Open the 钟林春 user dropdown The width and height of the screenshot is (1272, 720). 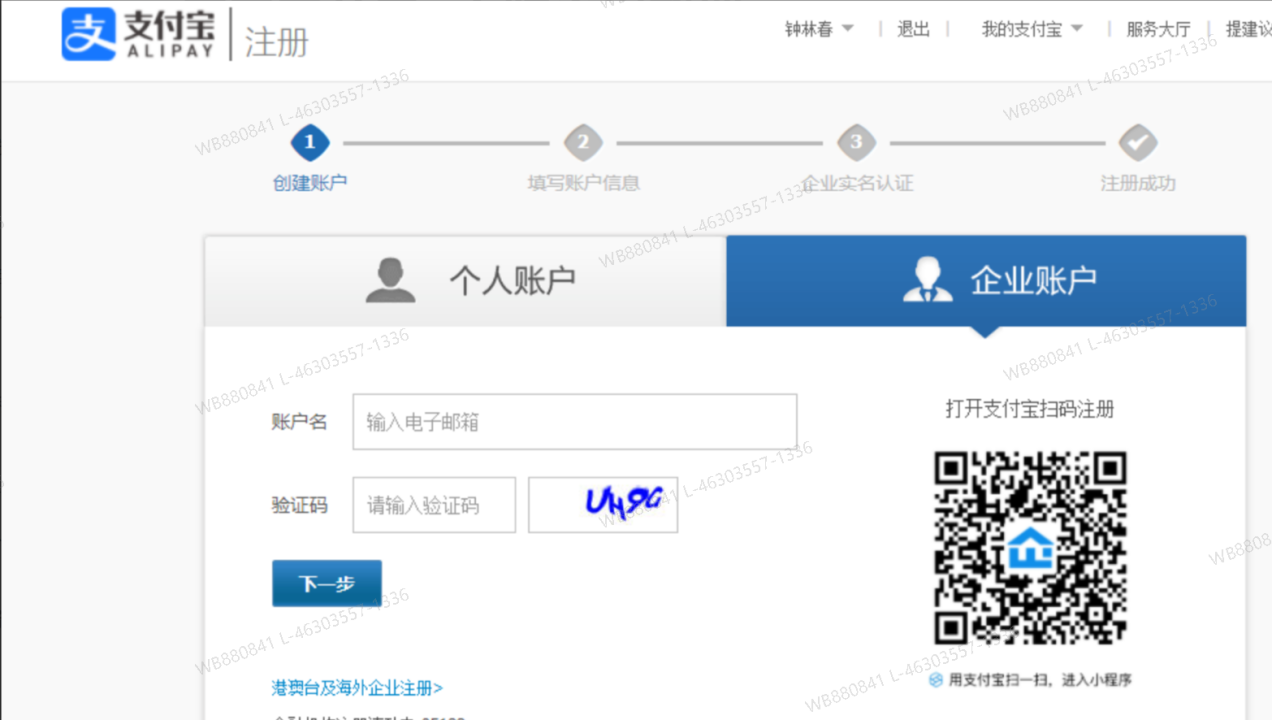click(x=819, y=29)
